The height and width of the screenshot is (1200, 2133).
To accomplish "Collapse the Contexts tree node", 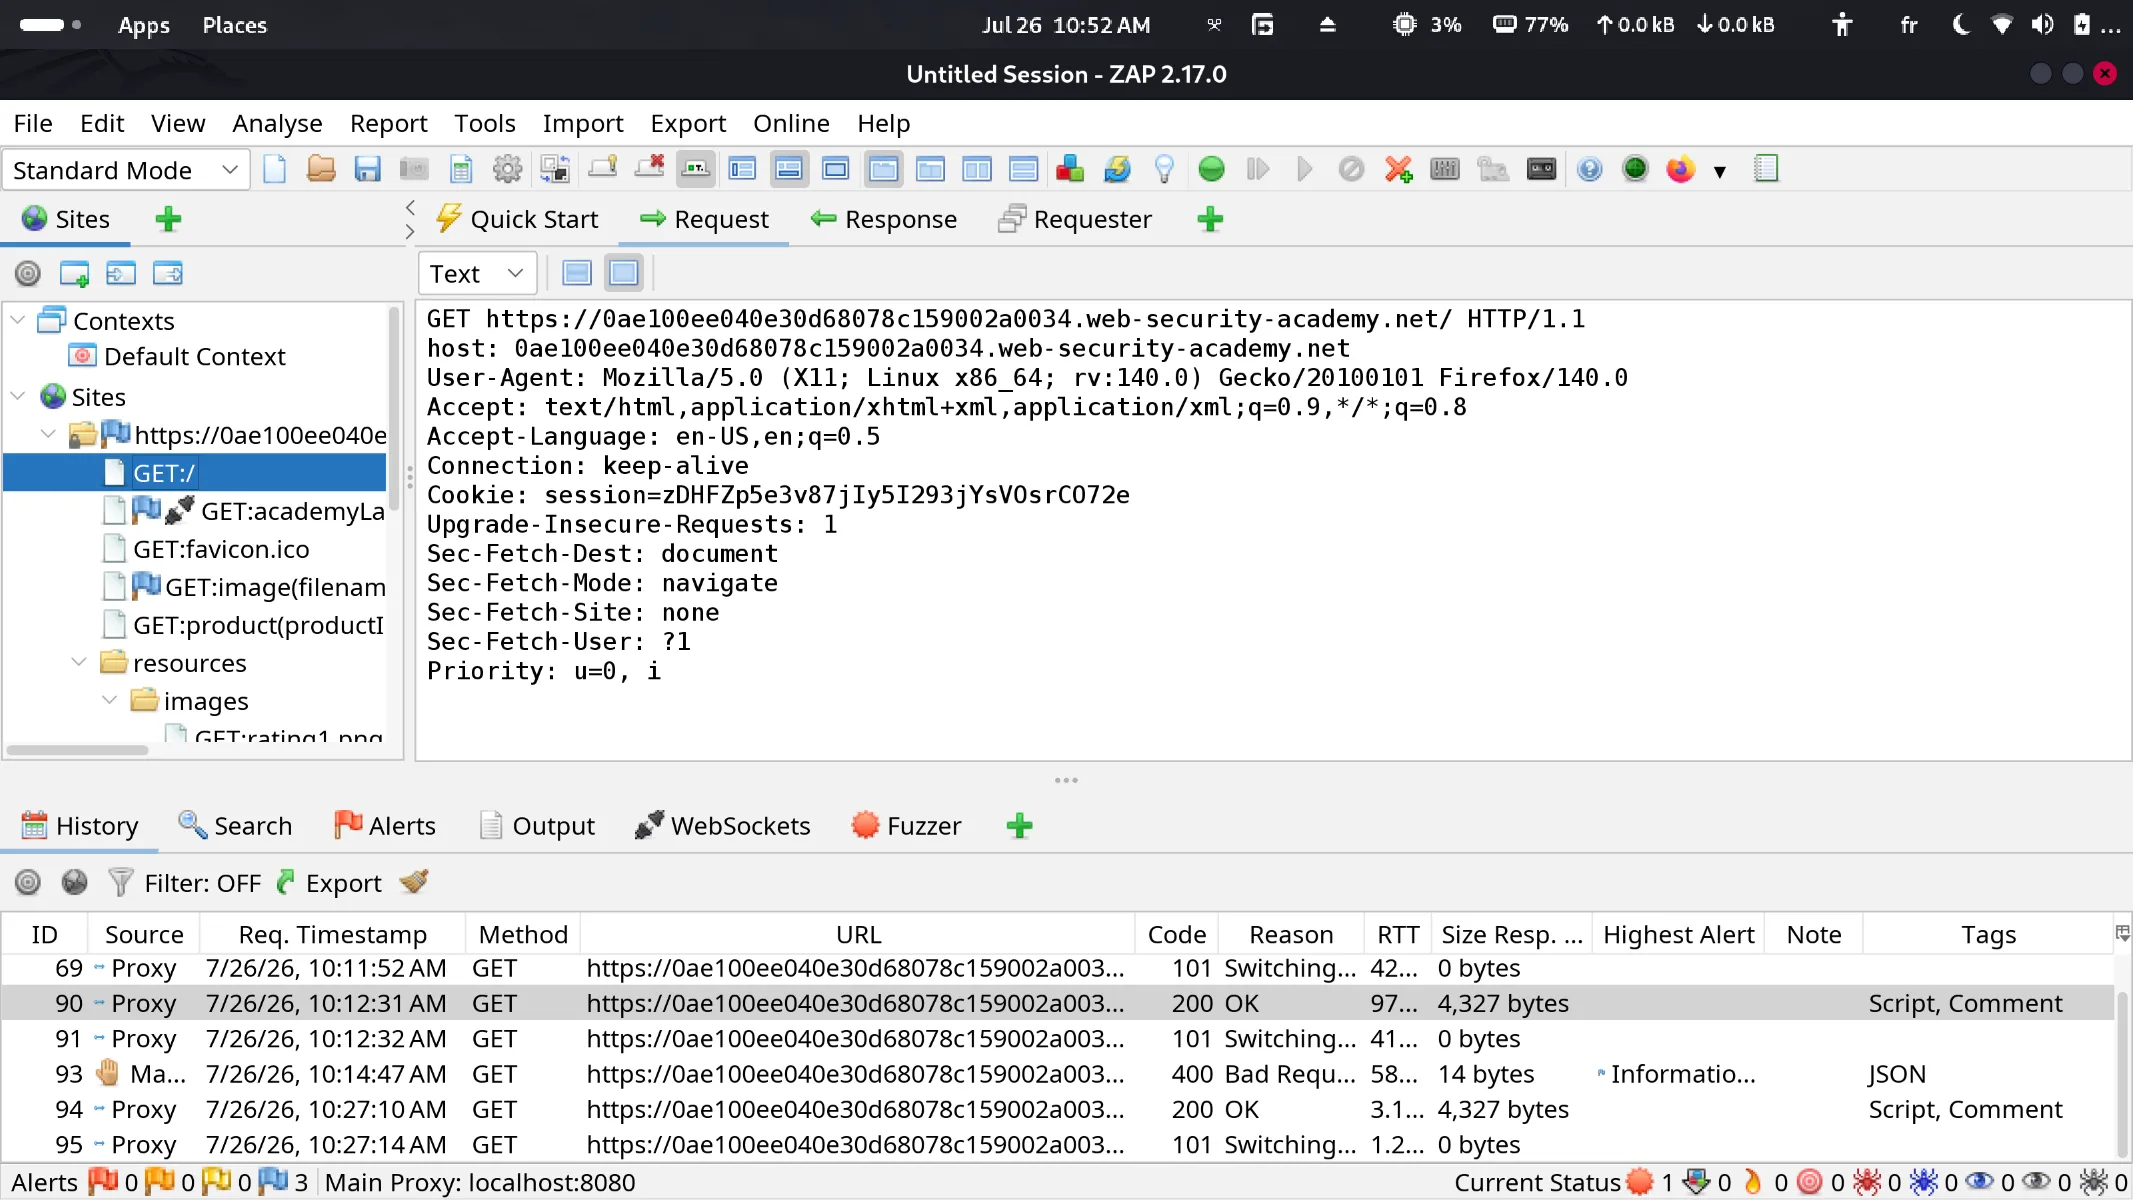I will coord(18,320).
